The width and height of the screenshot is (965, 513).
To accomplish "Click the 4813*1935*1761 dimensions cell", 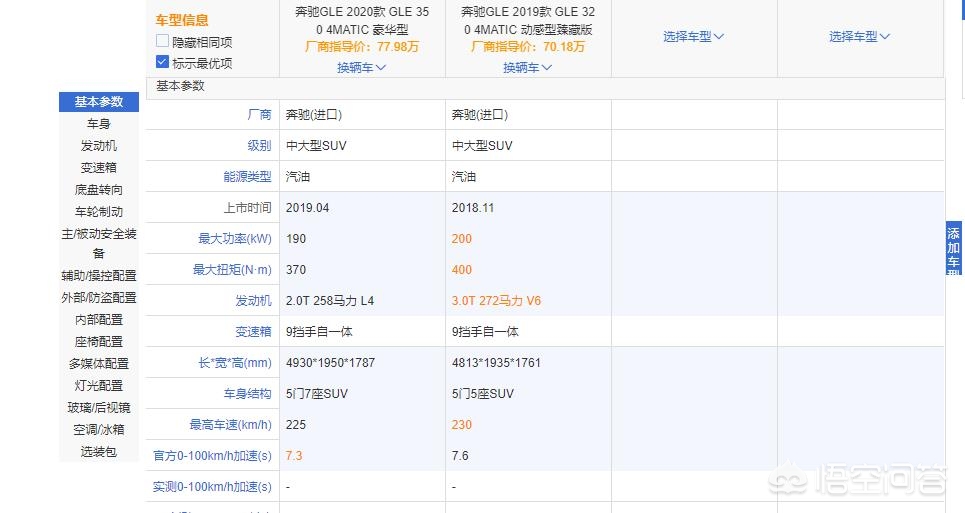I will [x=496, y=363].
